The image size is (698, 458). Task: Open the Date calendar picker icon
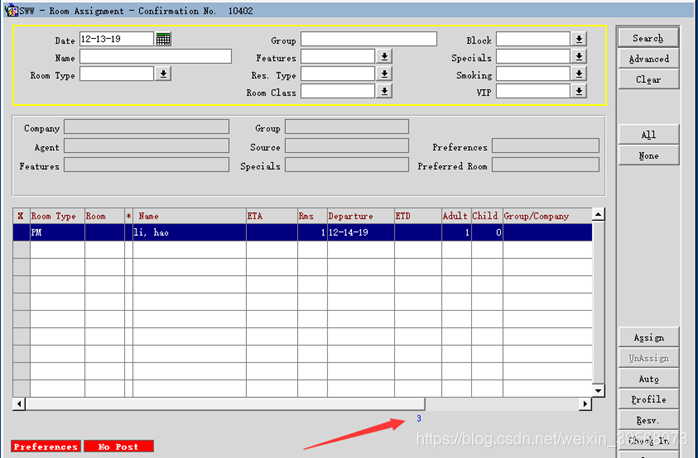pyautogui.click(x=163, y=39)
